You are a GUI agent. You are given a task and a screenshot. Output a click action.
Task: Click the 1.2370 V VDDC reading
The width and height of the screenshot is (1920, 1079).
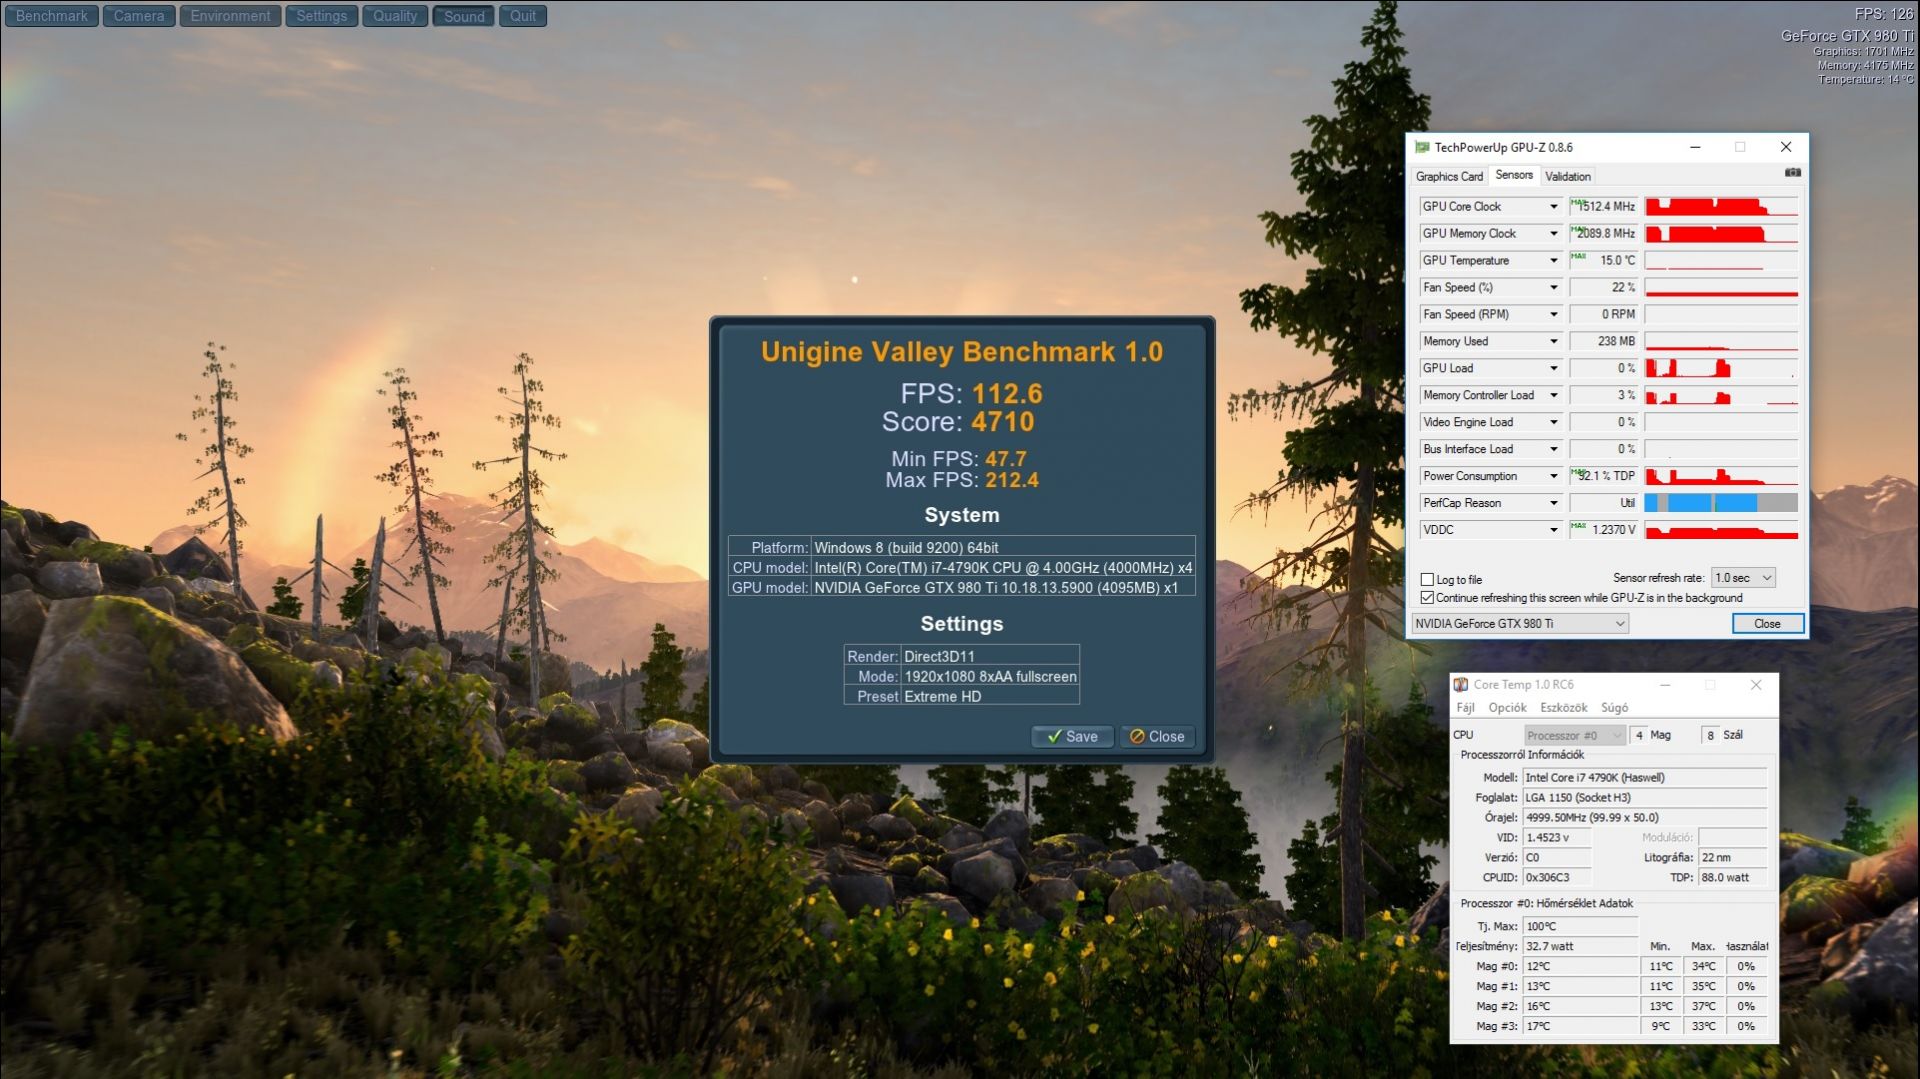tap(1604, 531)
